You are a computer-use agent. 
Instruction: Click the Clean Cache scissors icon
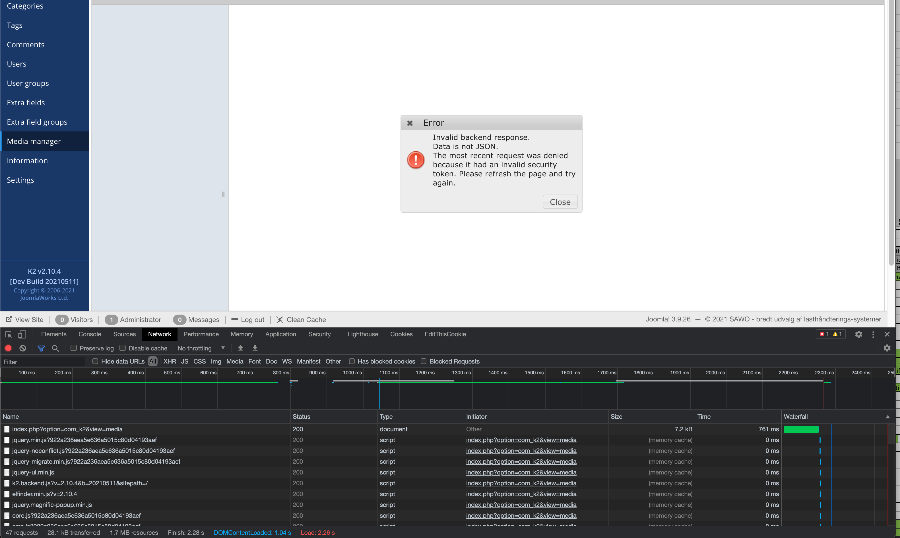(280, 319)
